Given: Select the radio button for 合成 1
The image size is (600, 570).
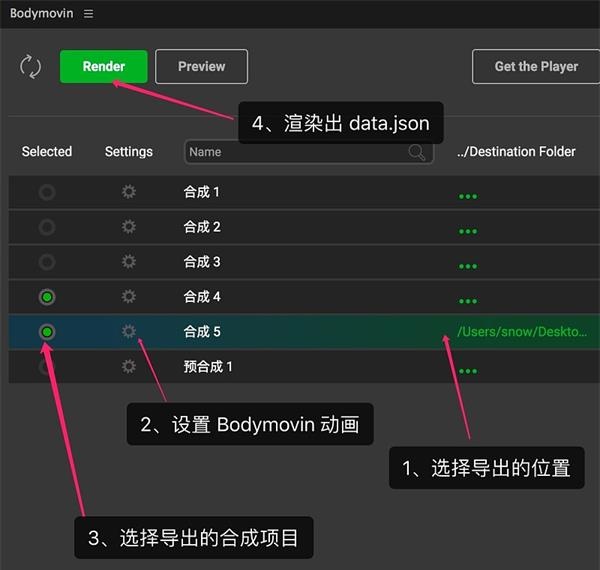Looking at the screenshot, I should pyautogui.click(x=47, y=192).
